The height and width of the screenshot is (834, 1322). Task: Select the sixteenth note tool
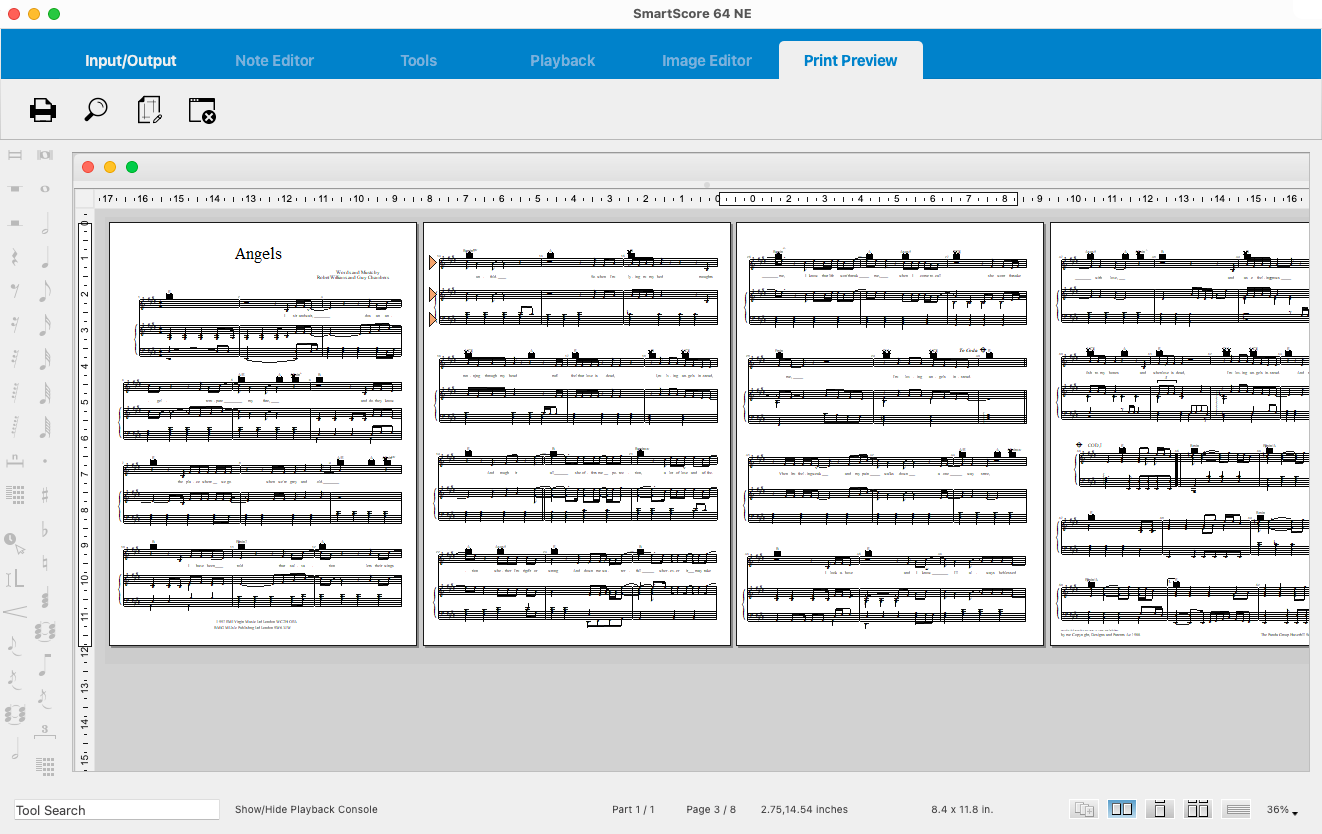tap(45, 325)
